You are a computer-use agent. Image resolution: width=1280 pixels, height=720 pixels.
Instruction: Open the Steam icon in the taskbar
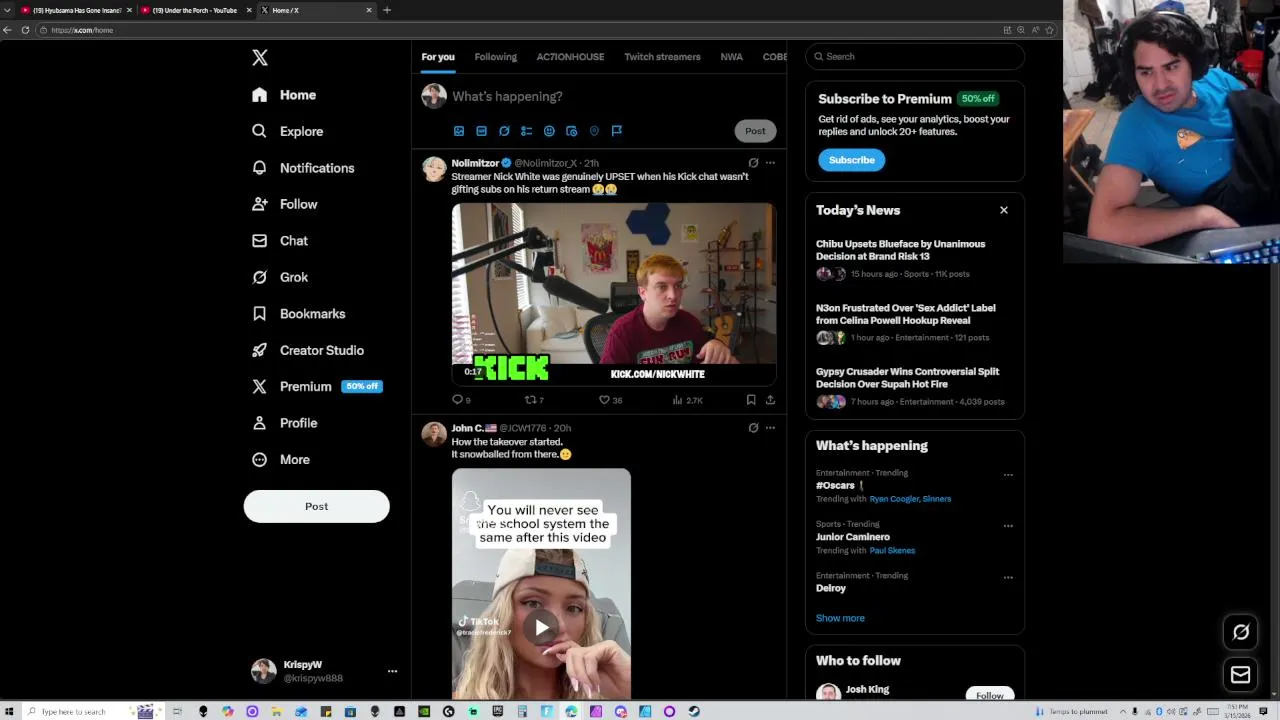[694, 712]
